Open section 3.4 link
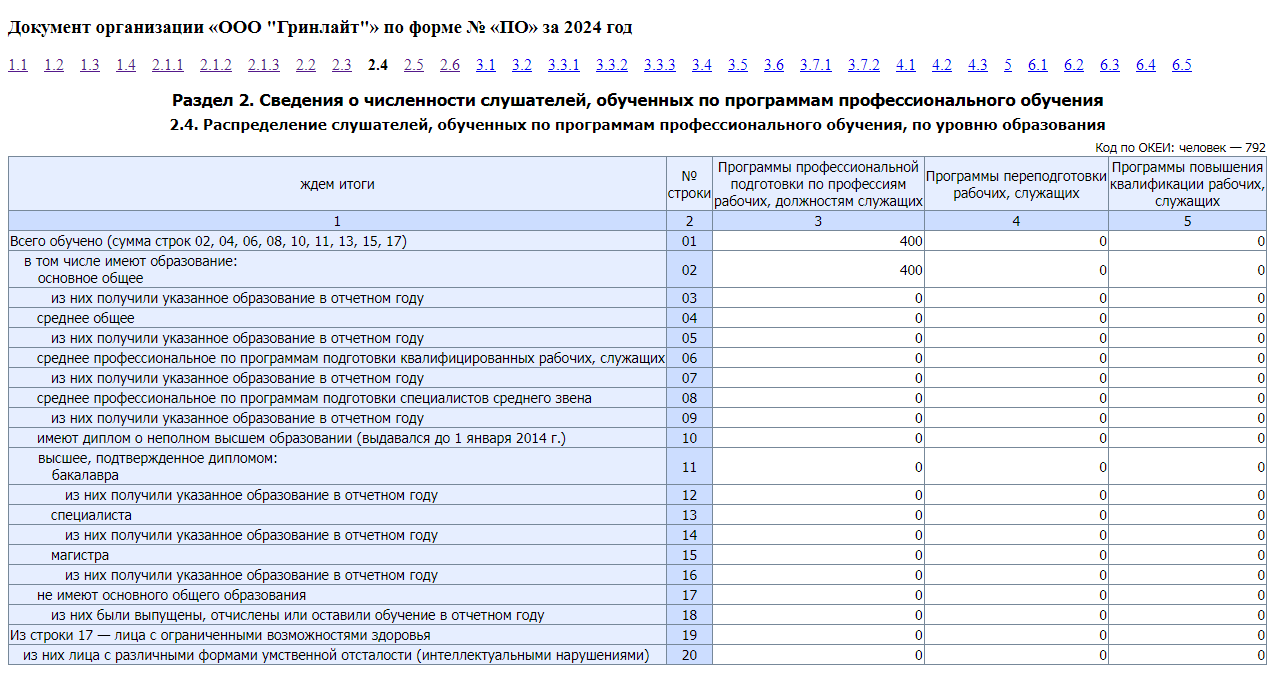 pyautogui.click(x=702, y=65)
